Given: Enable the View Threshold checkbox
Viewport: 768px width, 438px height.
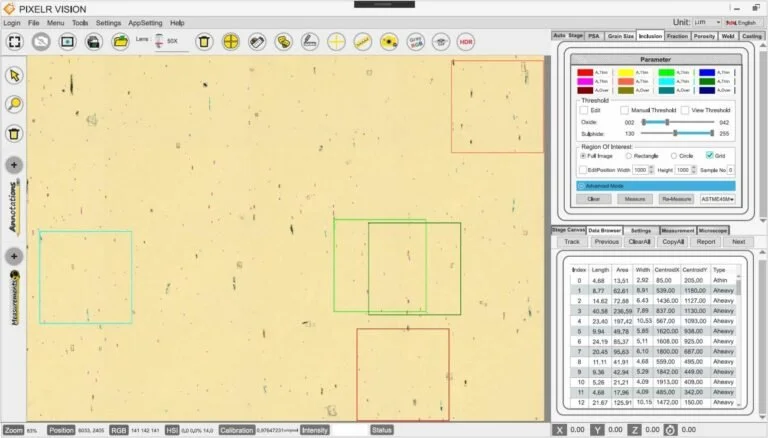Looking at the screenshot, I should [x=685, y=110].
